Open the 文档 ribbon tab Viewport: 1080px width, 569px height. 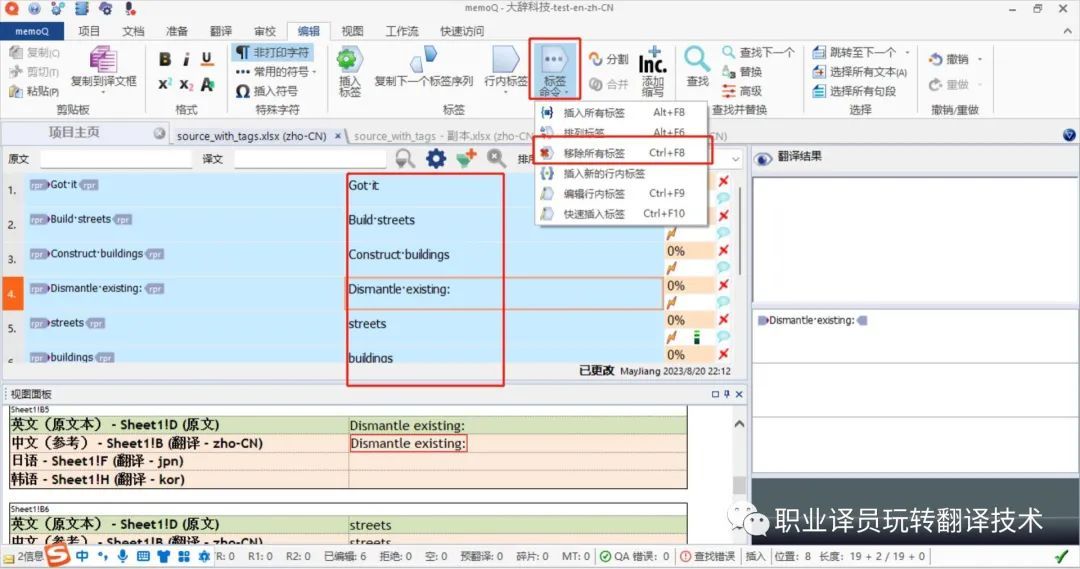click(x=133, y=31)
